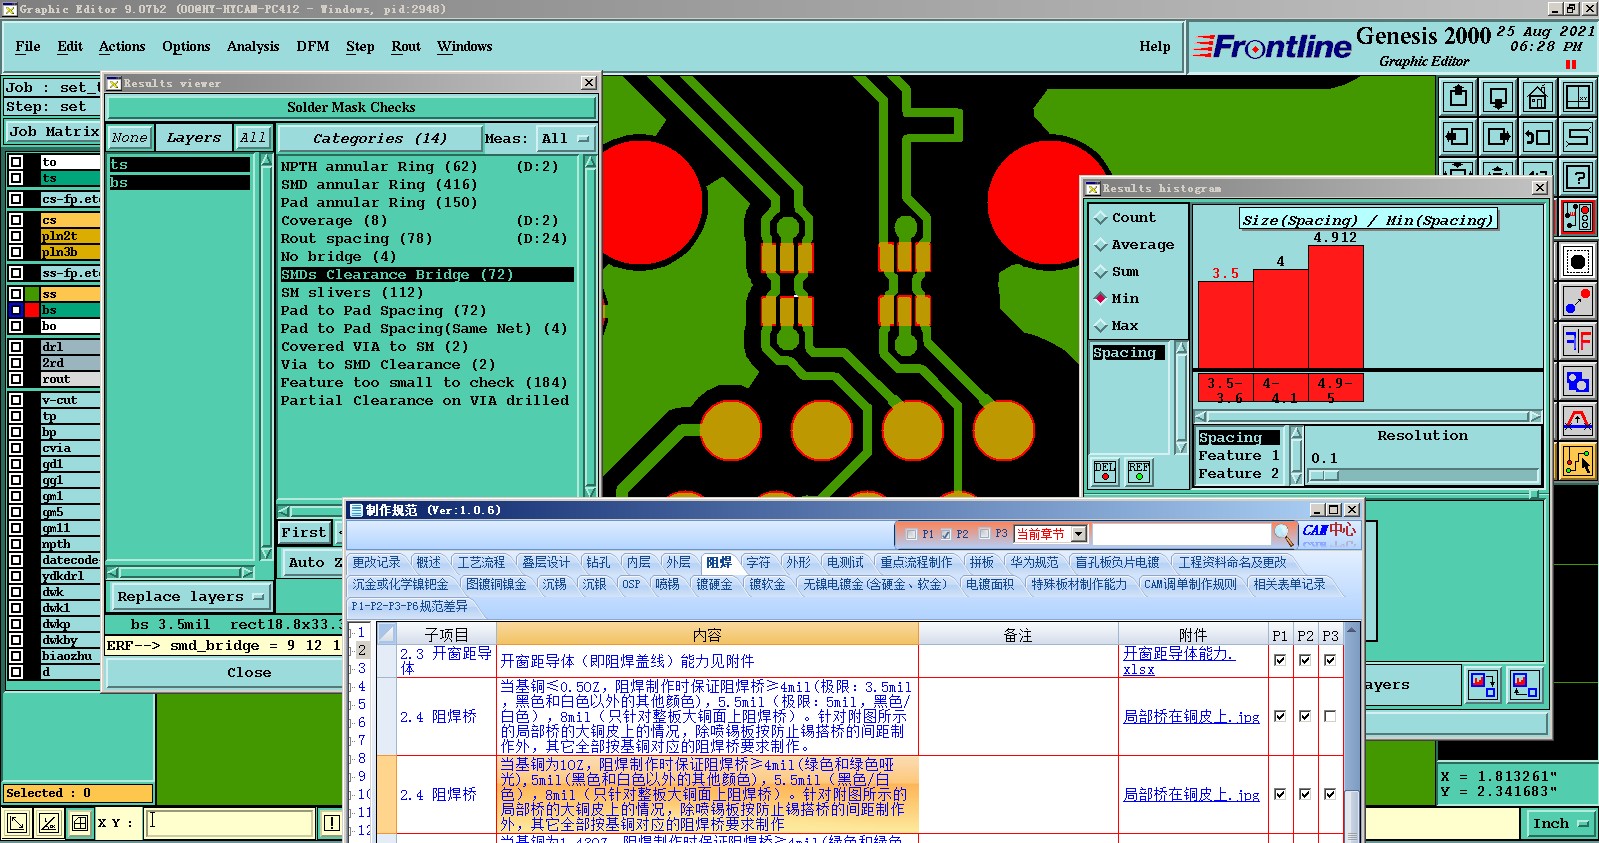Open the File menu

coord(28,46)
